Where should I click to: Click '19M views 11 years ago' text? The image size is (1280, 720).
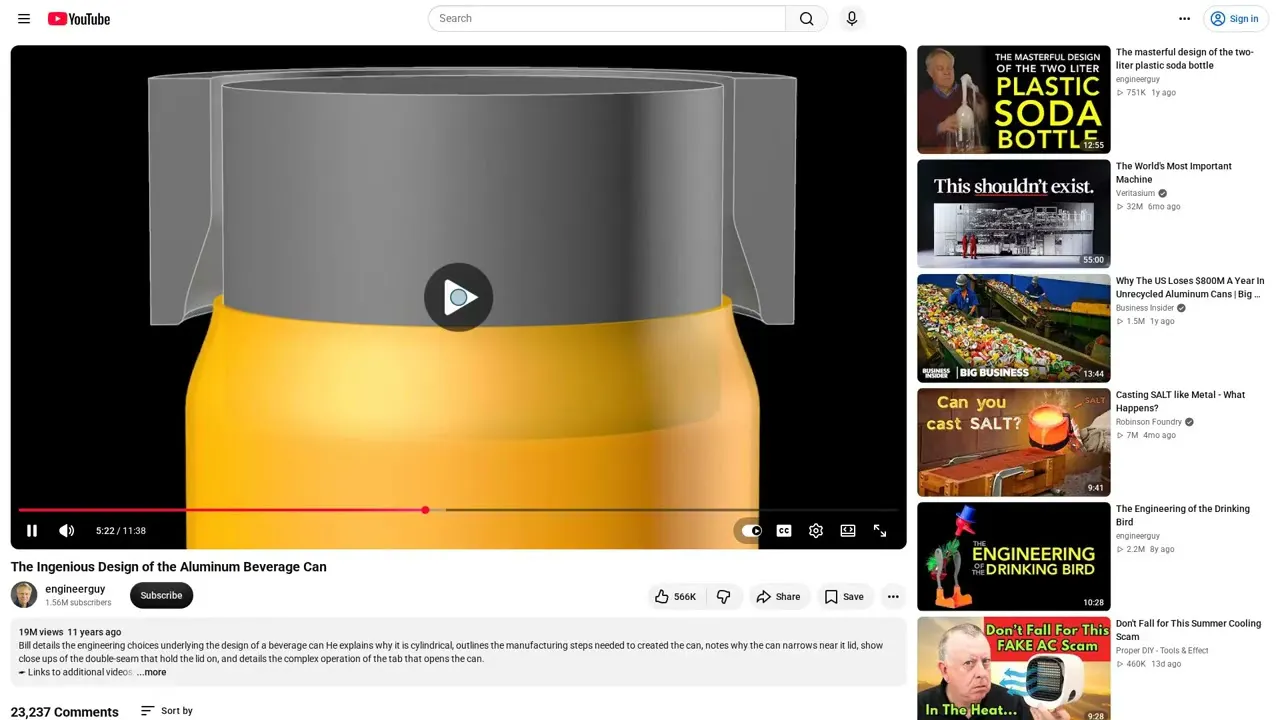coord(70,632)
